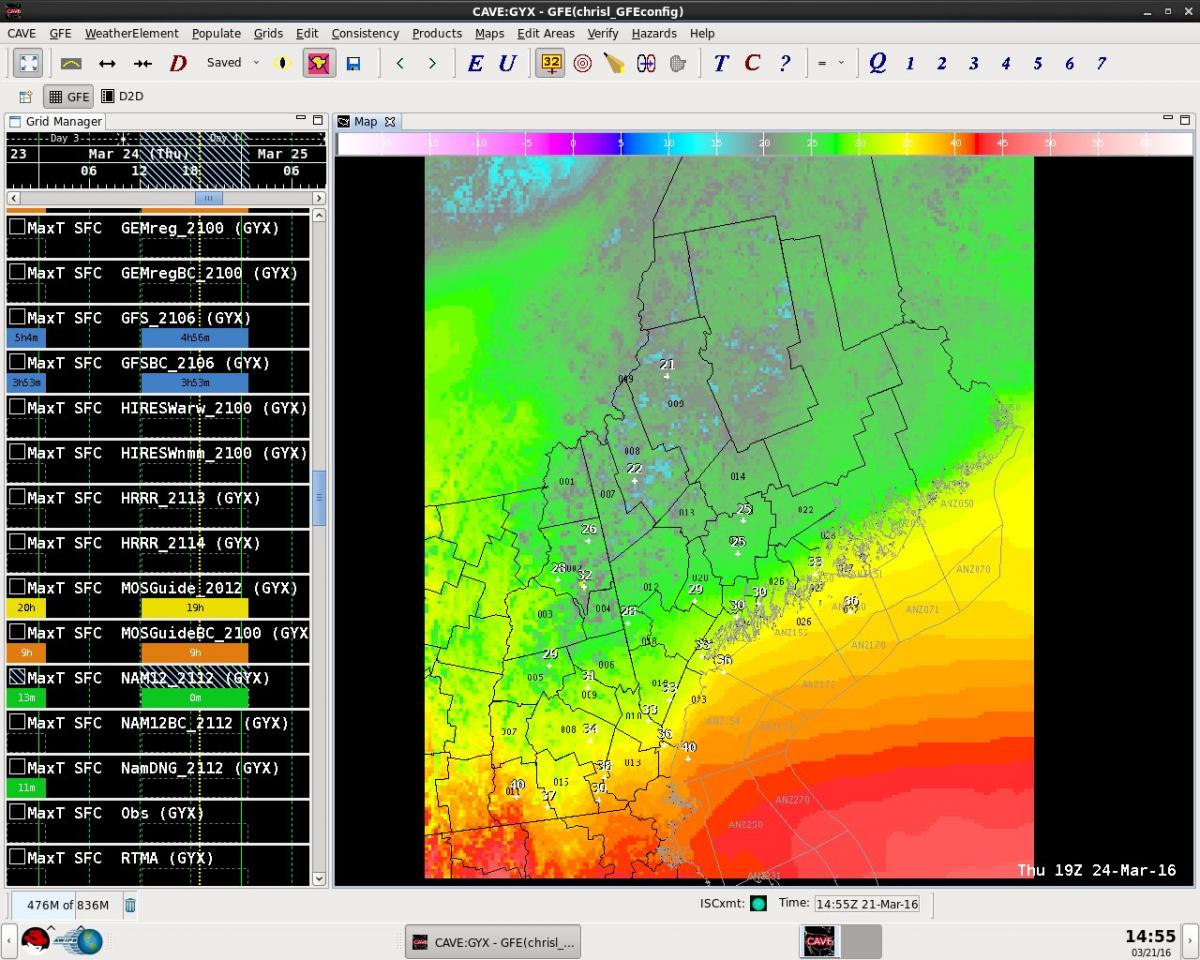Expand the equals sign dropdown in toolbar
1200x960 pixels.
[x=840, y=63]
